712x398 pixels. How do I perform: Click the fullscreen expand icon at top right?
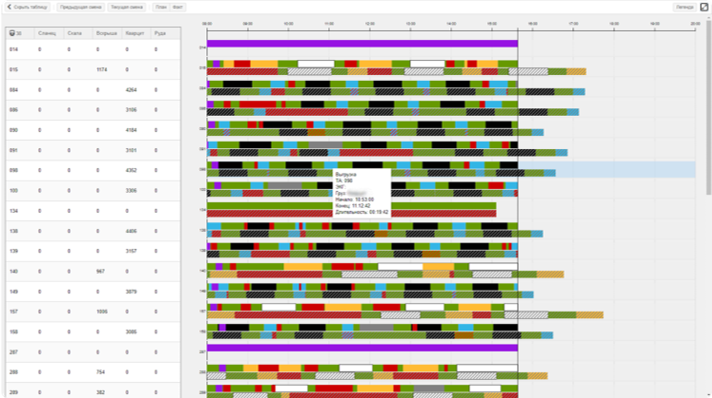click(x=704, y=7)
